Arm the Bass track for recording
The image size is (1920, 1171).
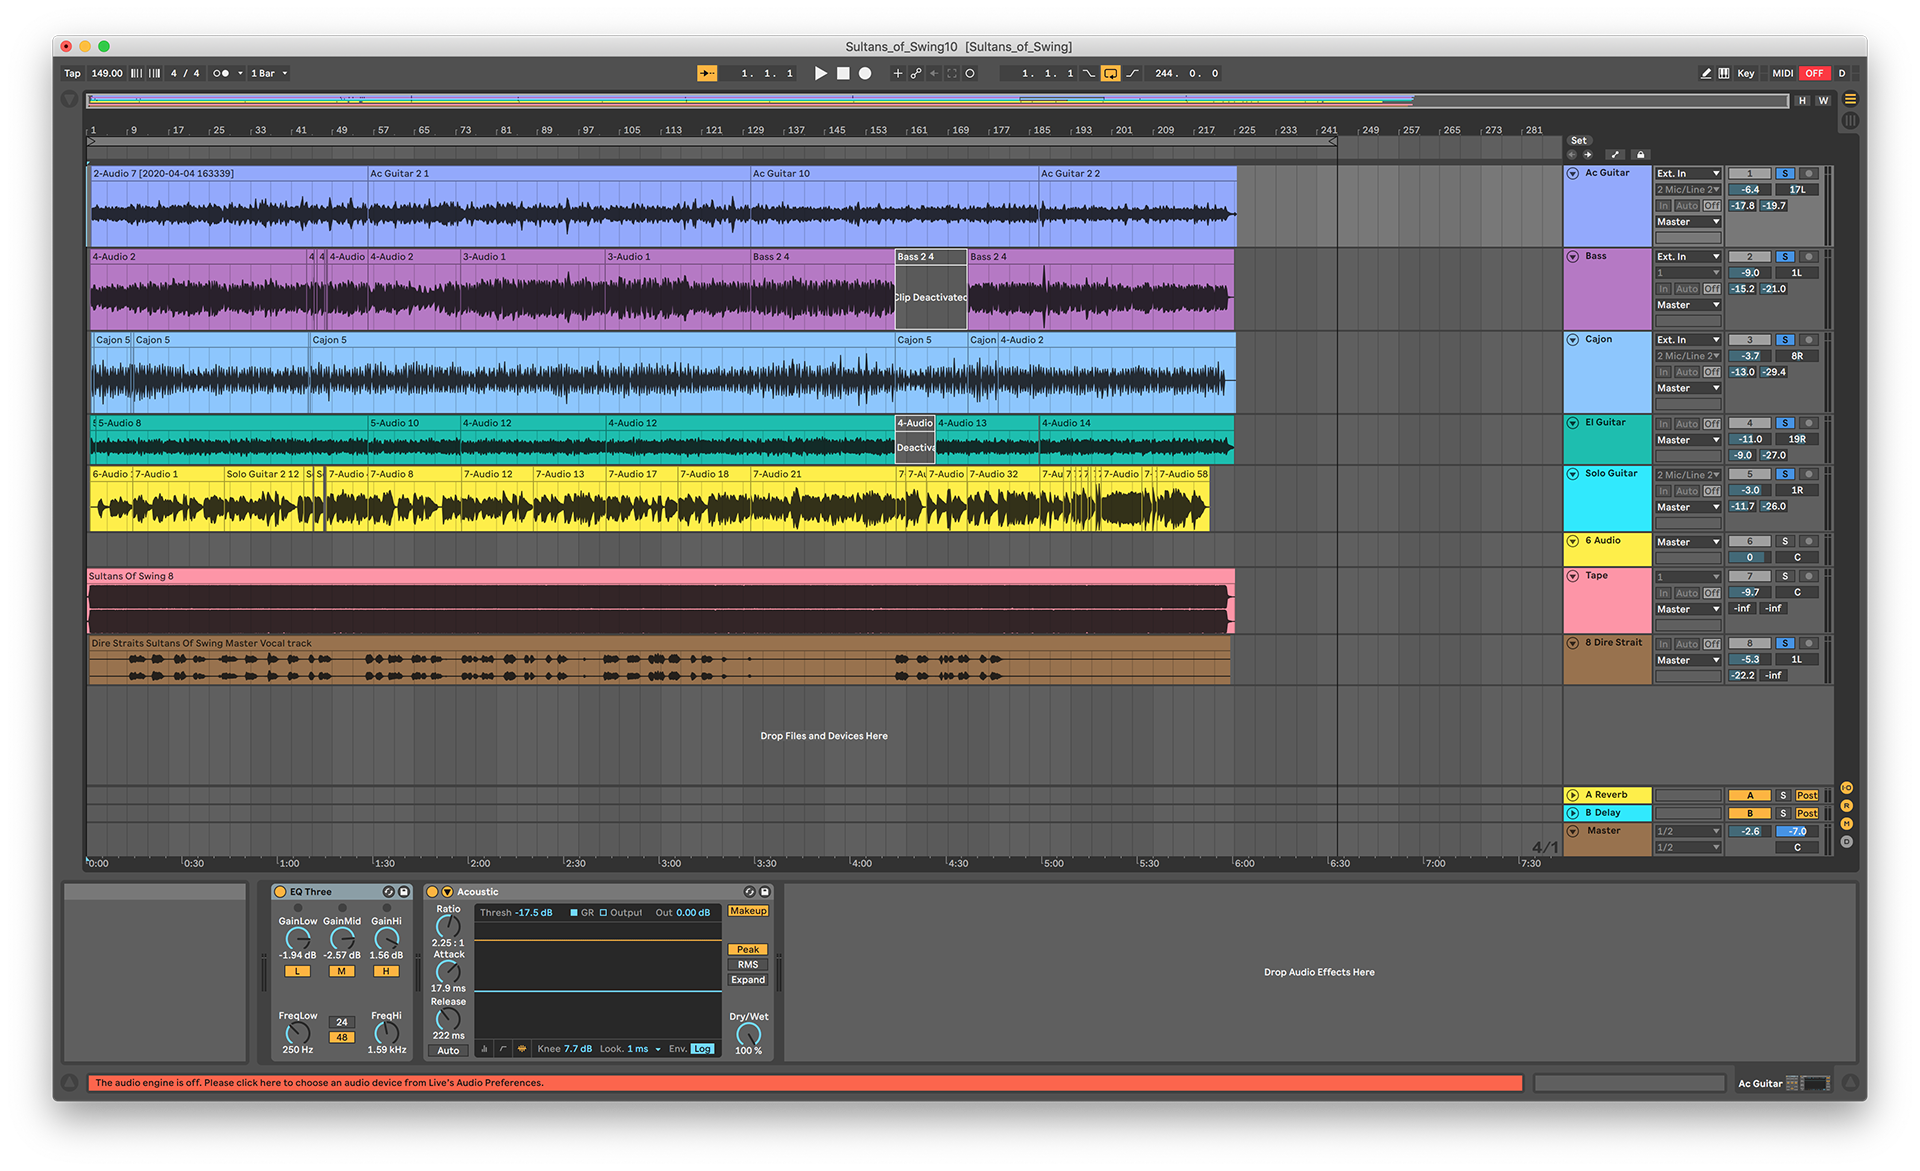(x=1808, y=257)
